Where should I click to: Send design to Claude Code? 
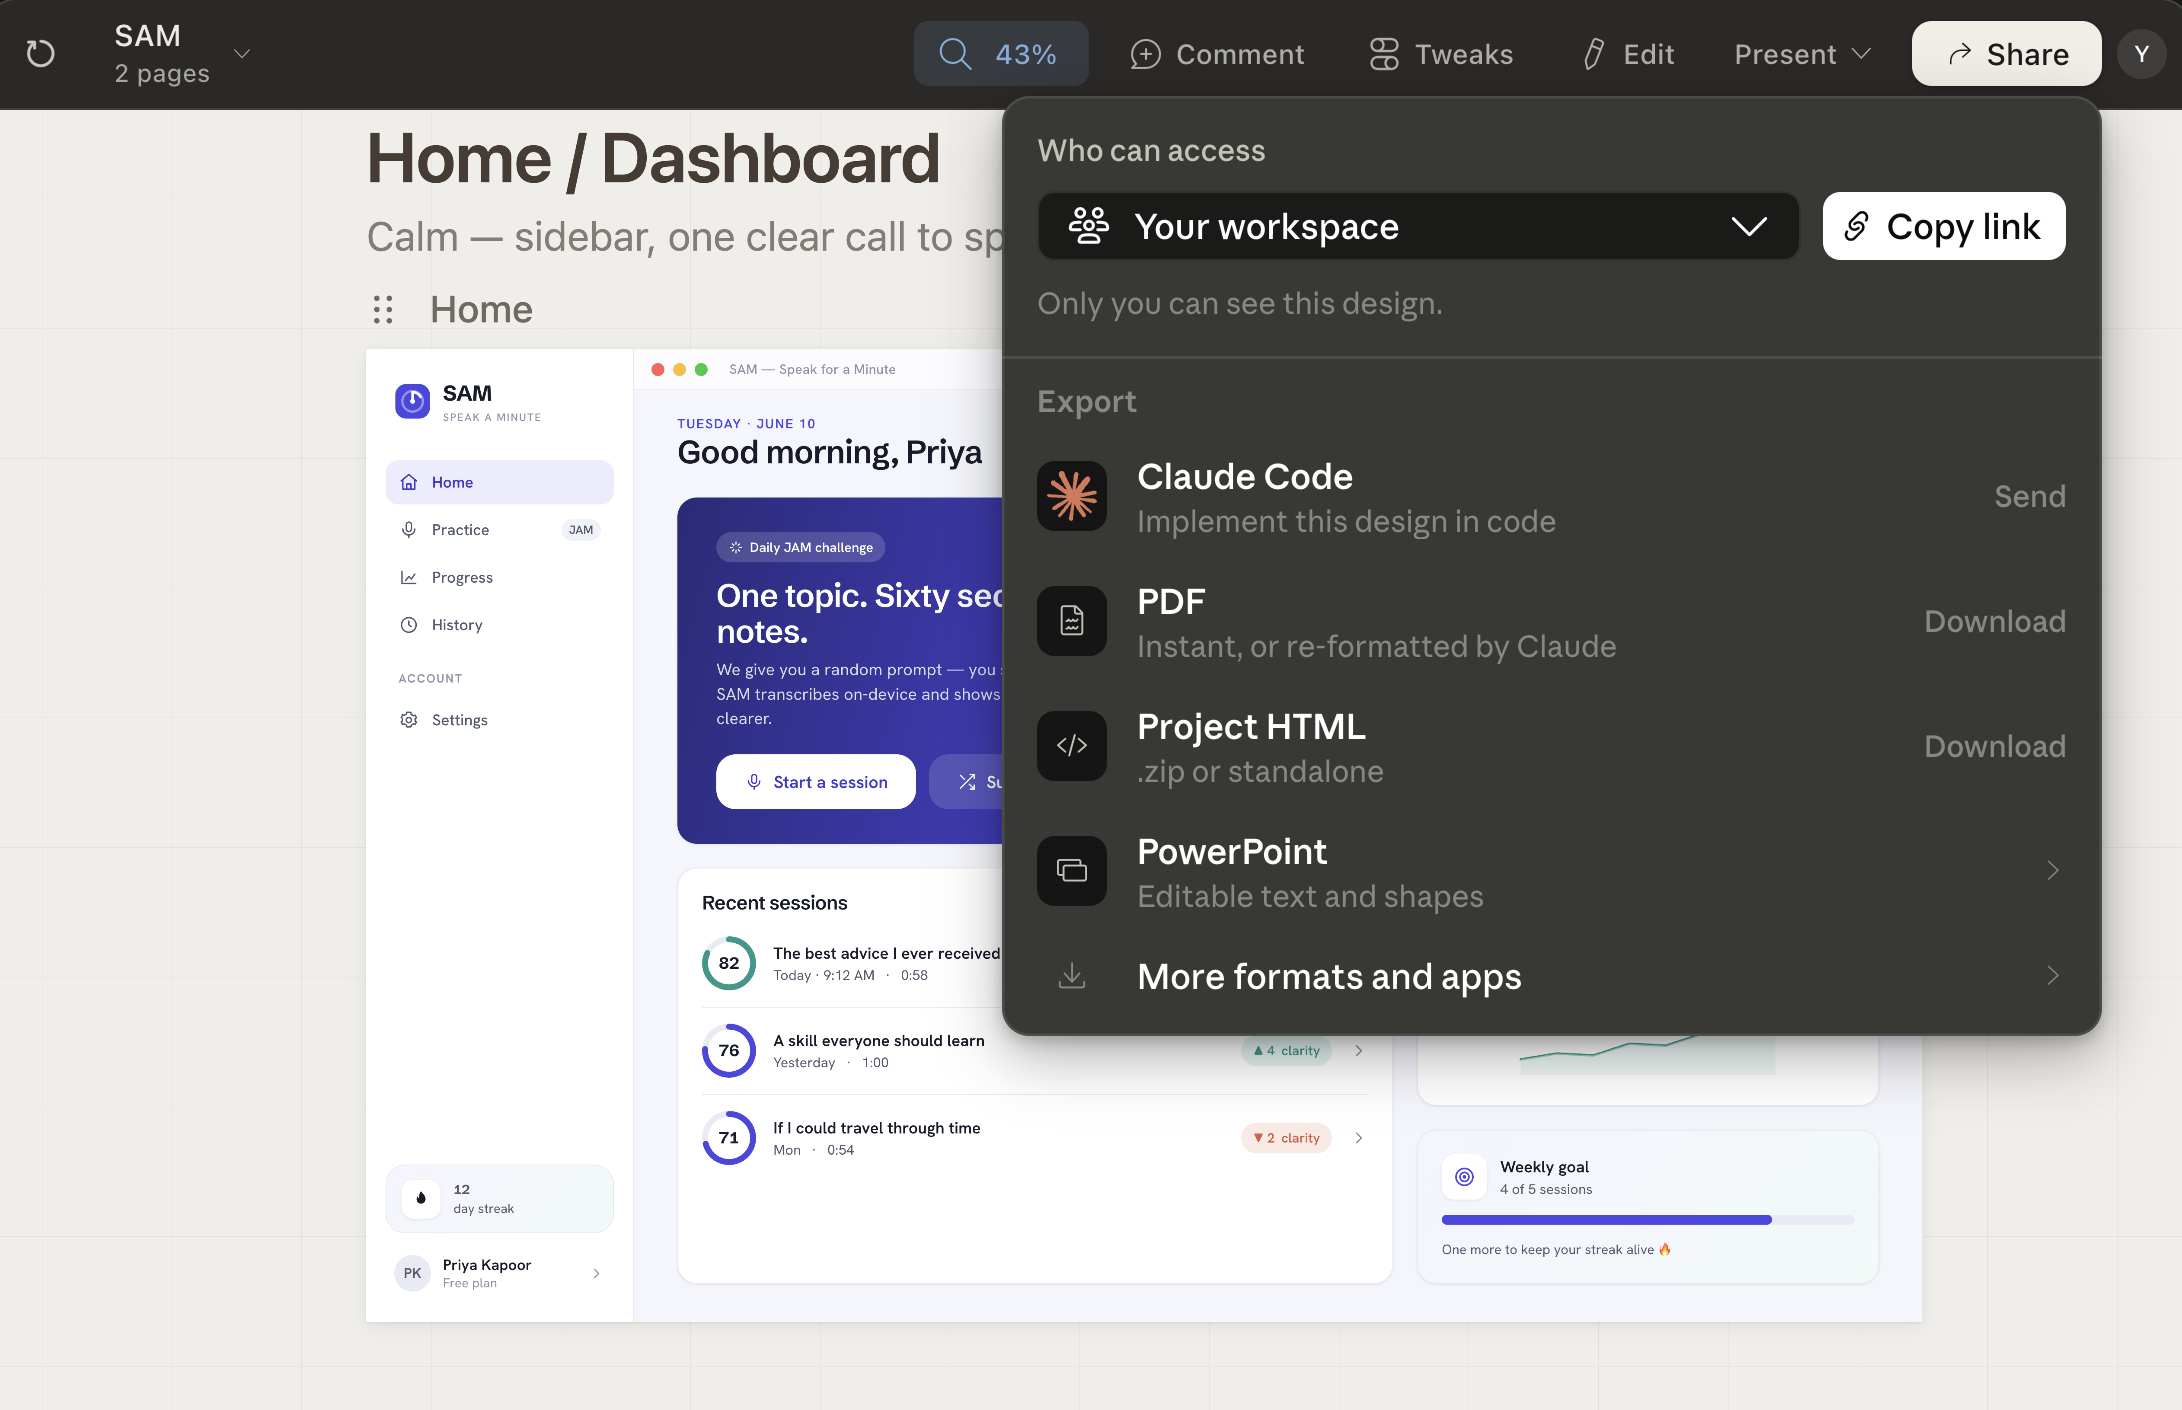coord(2029,496)
